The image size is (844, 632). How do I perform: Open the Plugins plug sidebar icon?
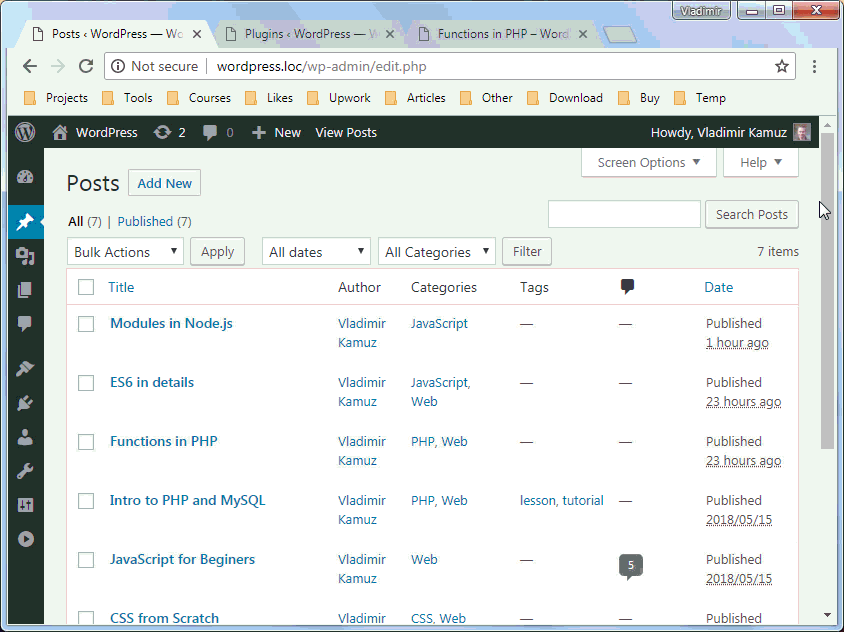click(x=25, y=403)
